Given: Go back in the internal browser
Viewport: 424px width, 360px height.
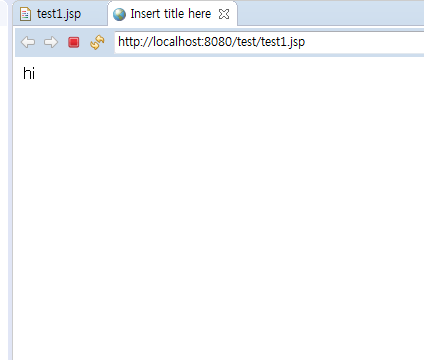Looking at the screenshot, I should 28,42.
